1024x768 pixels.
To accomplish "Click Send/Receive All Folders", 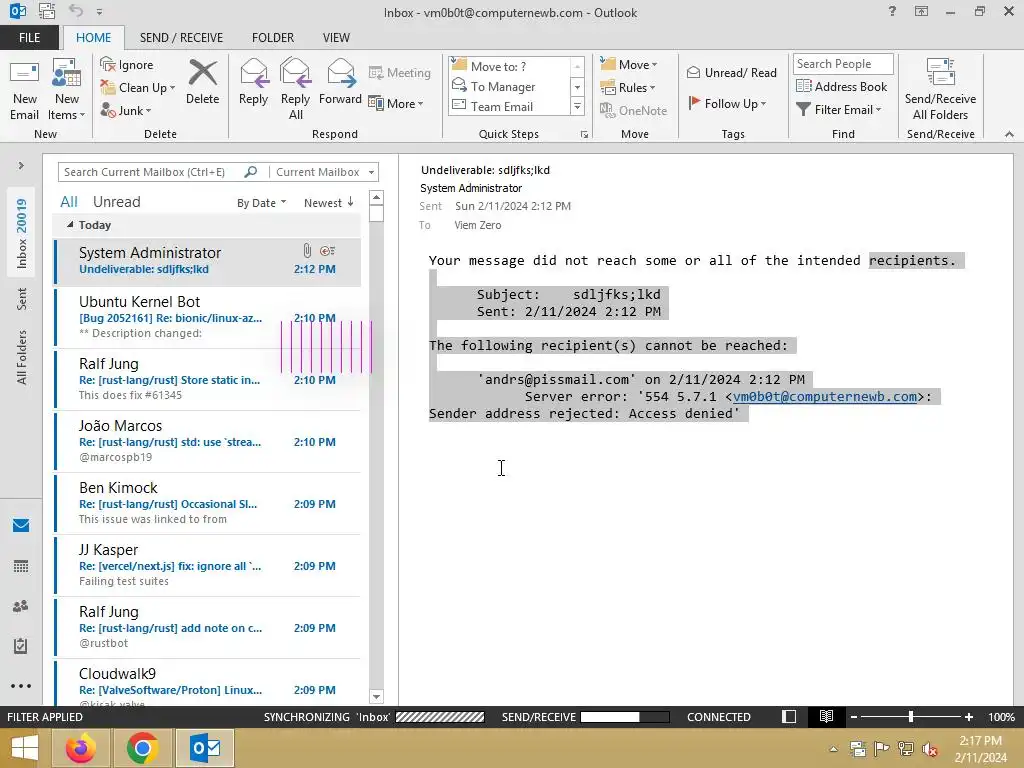I will pyautogui.click(x=940, y=90).
